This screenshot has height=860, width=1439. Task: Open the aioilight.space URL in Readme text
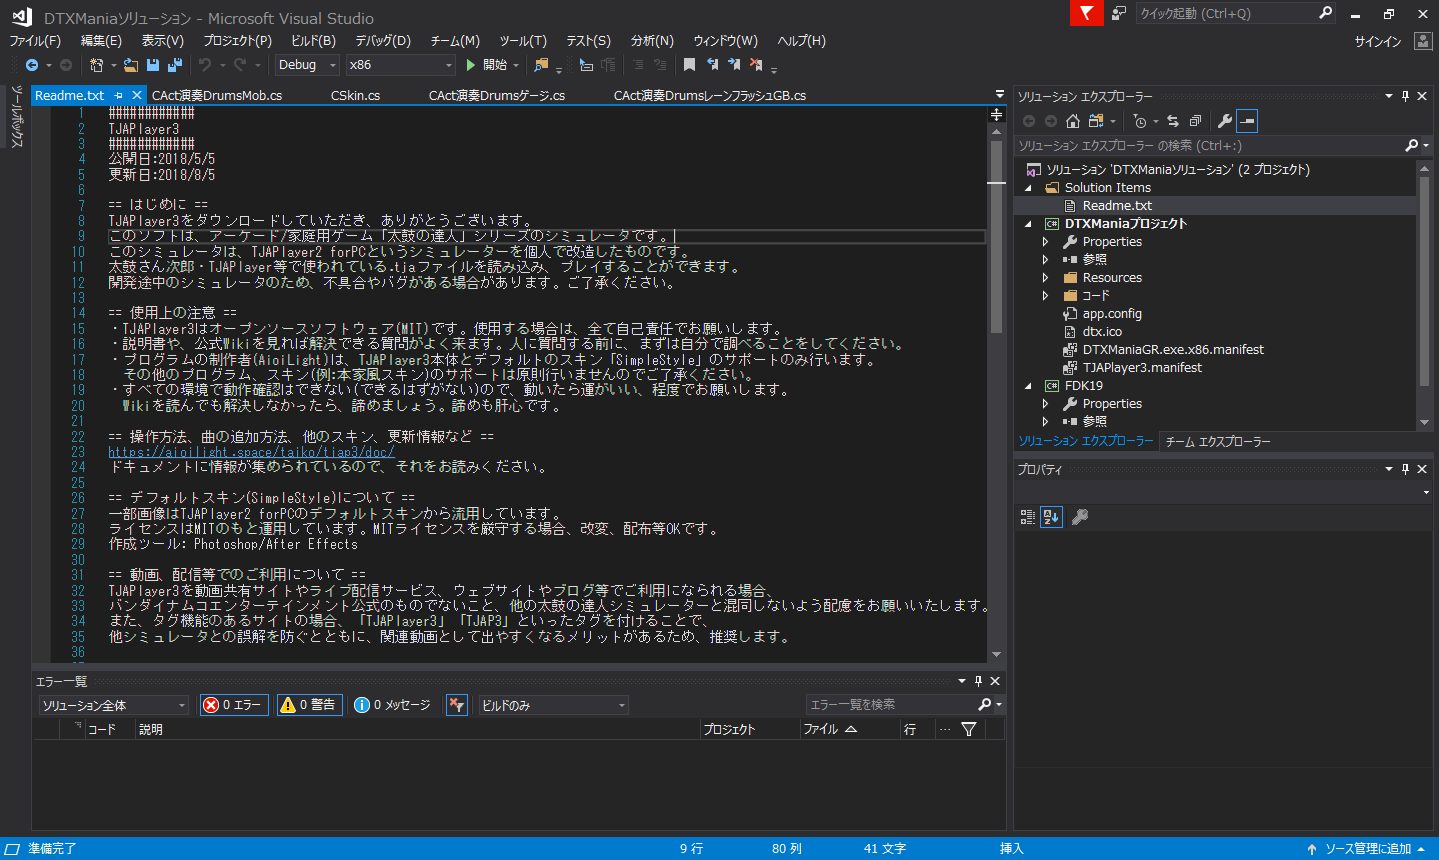[x=251, y=452]
